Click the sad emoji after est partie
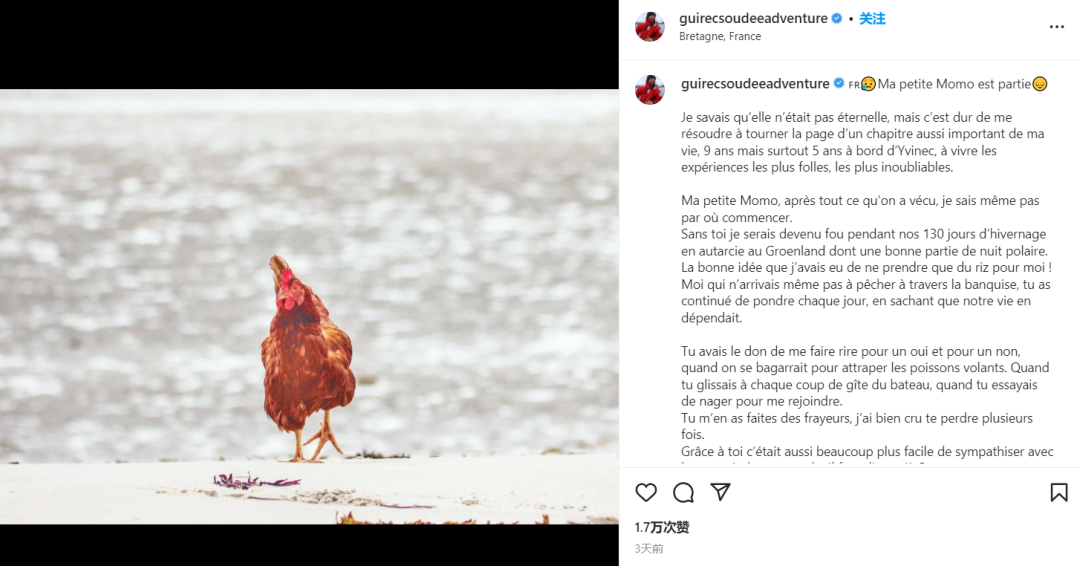Screen dimensions: 1080x566 (x=1040, y=84)
